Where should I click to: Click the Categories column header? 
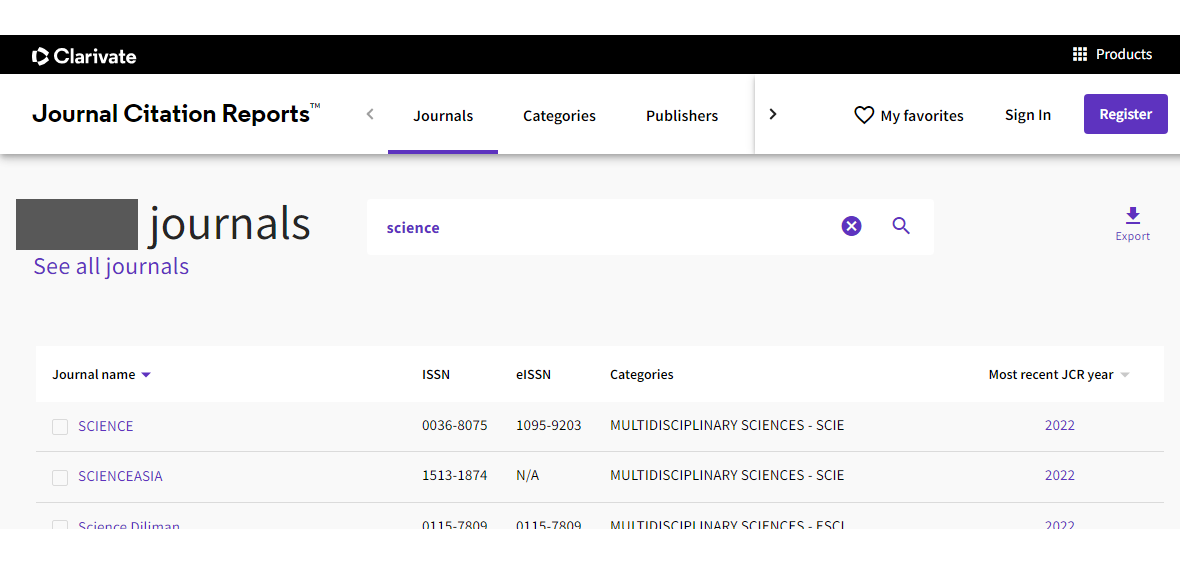pyautogui.click(x=642, y=375)
